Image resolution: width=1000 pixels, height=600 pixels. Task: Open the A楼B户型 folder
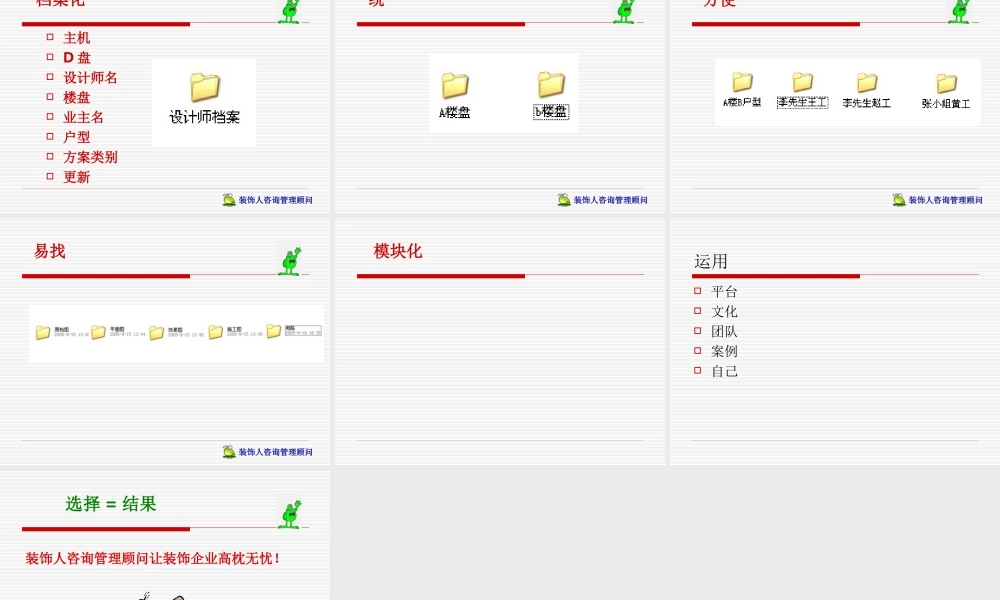pyautogui.click(x=742, y=82)
